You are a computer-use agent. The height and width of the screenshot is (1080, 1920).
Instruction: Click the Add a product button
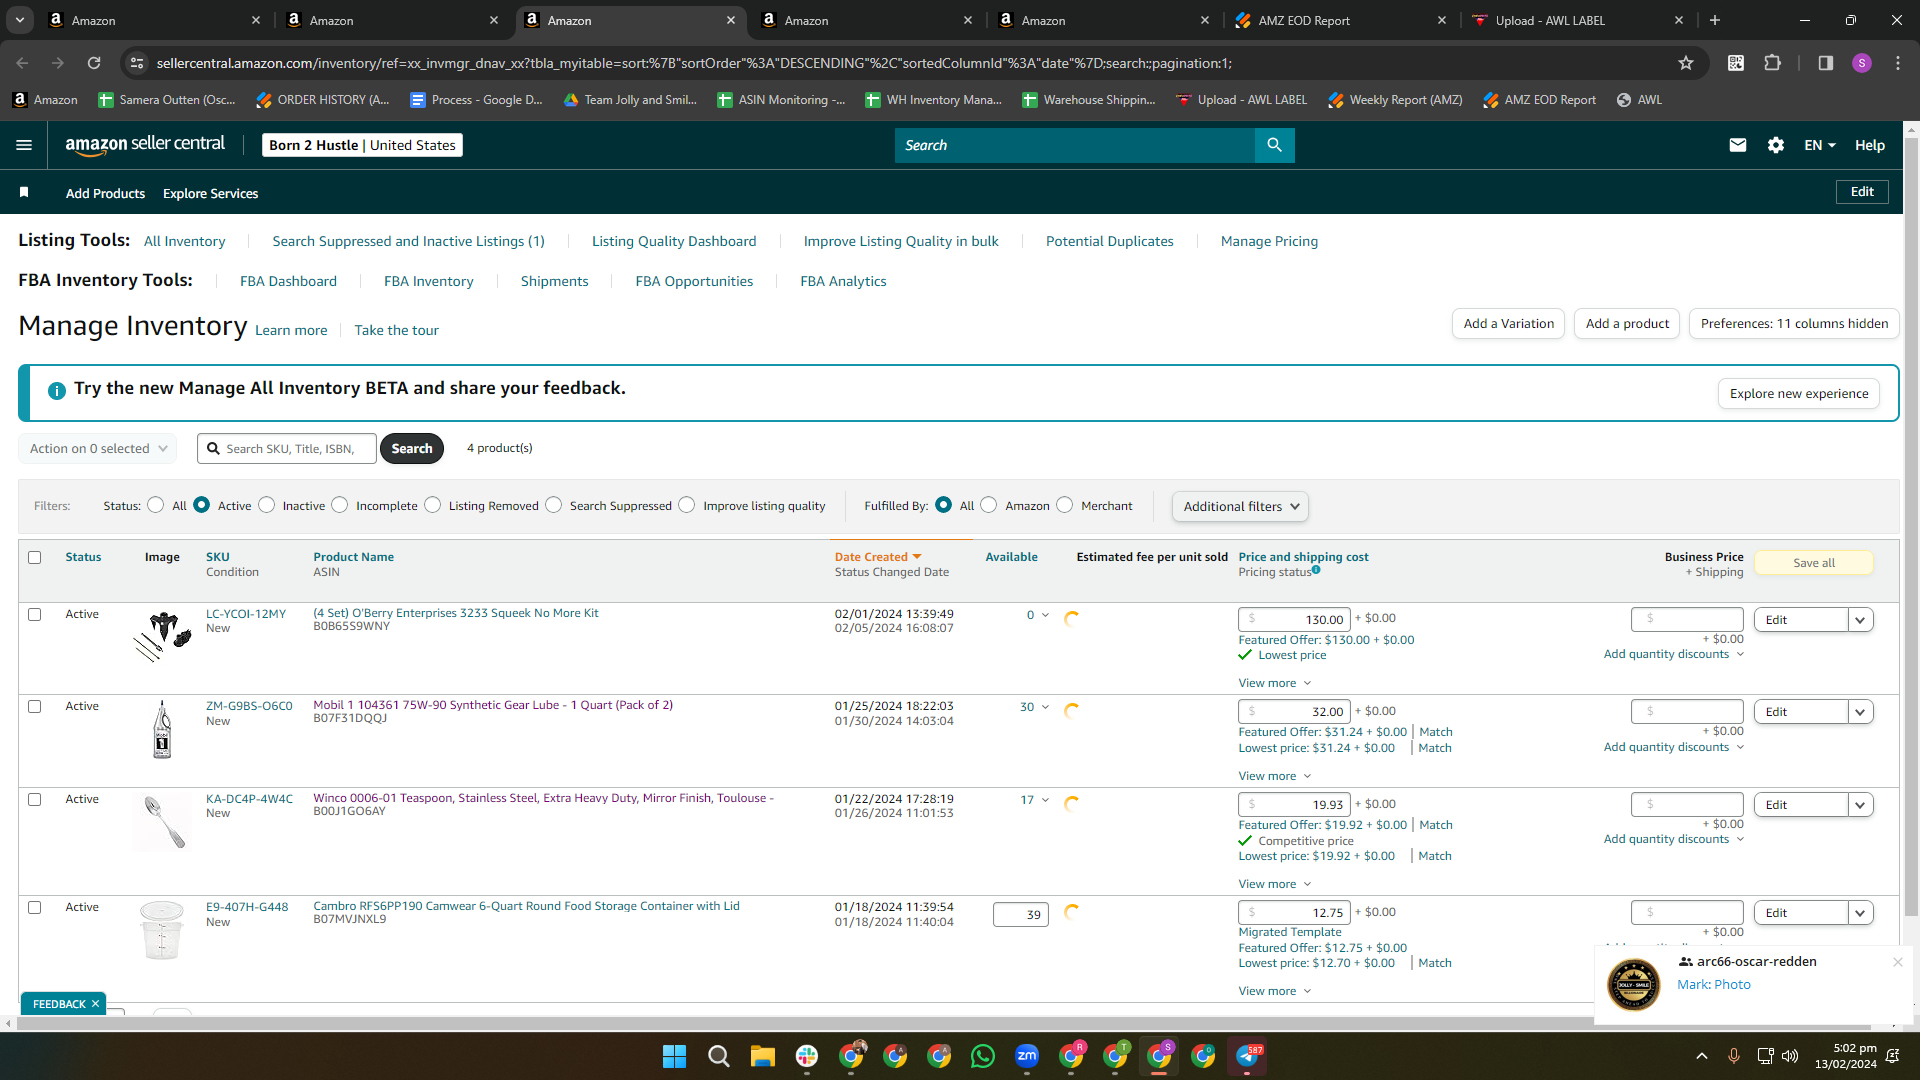1627,324
